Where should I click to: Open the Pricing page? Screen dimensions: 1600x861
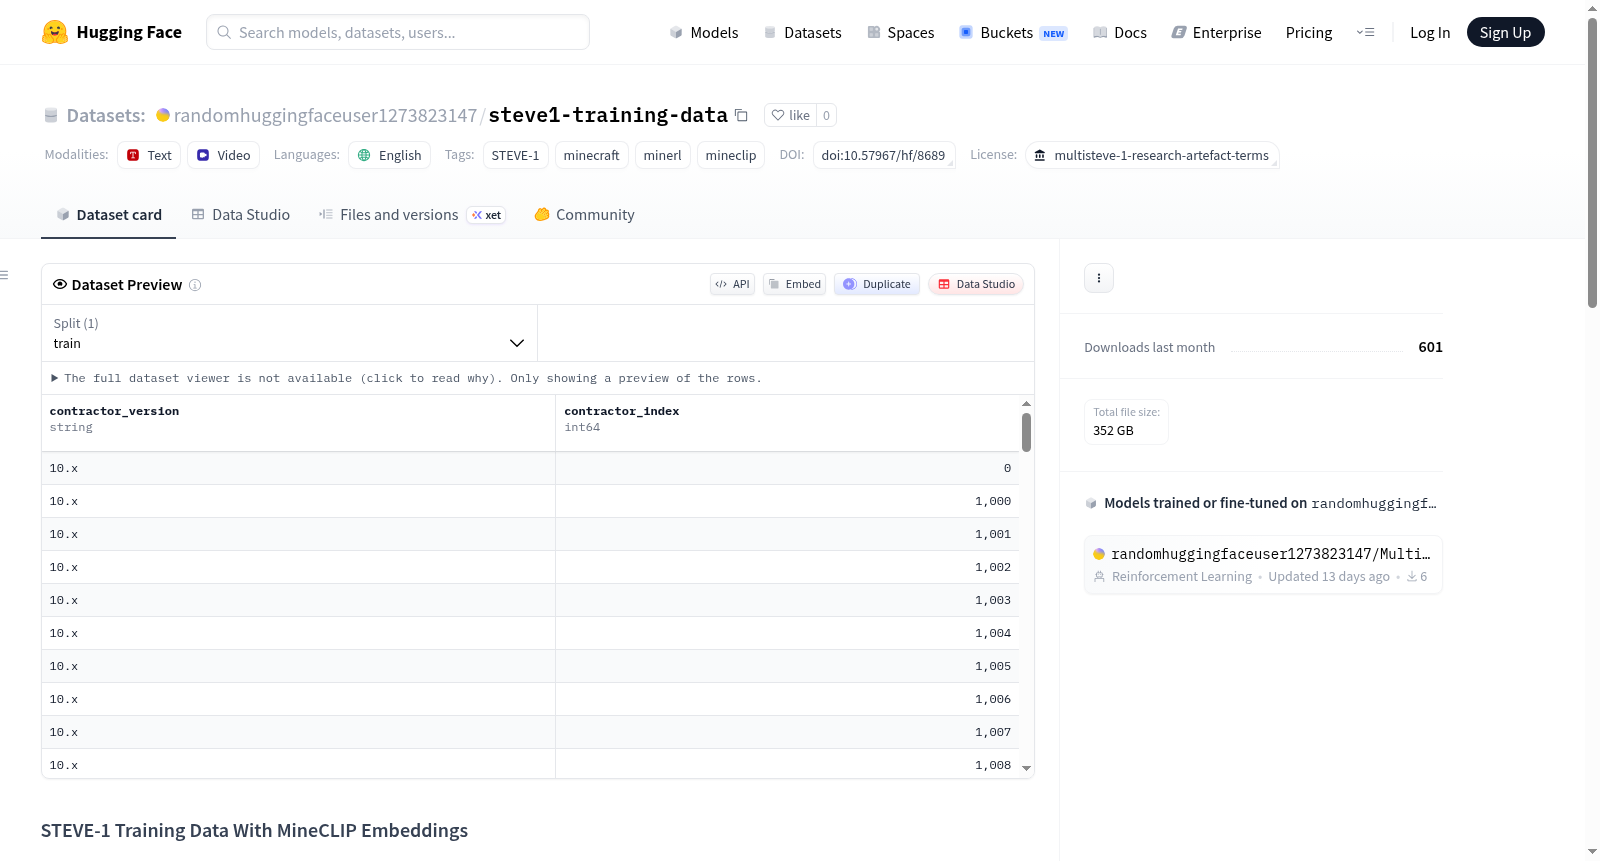(x=1309, y=32)
